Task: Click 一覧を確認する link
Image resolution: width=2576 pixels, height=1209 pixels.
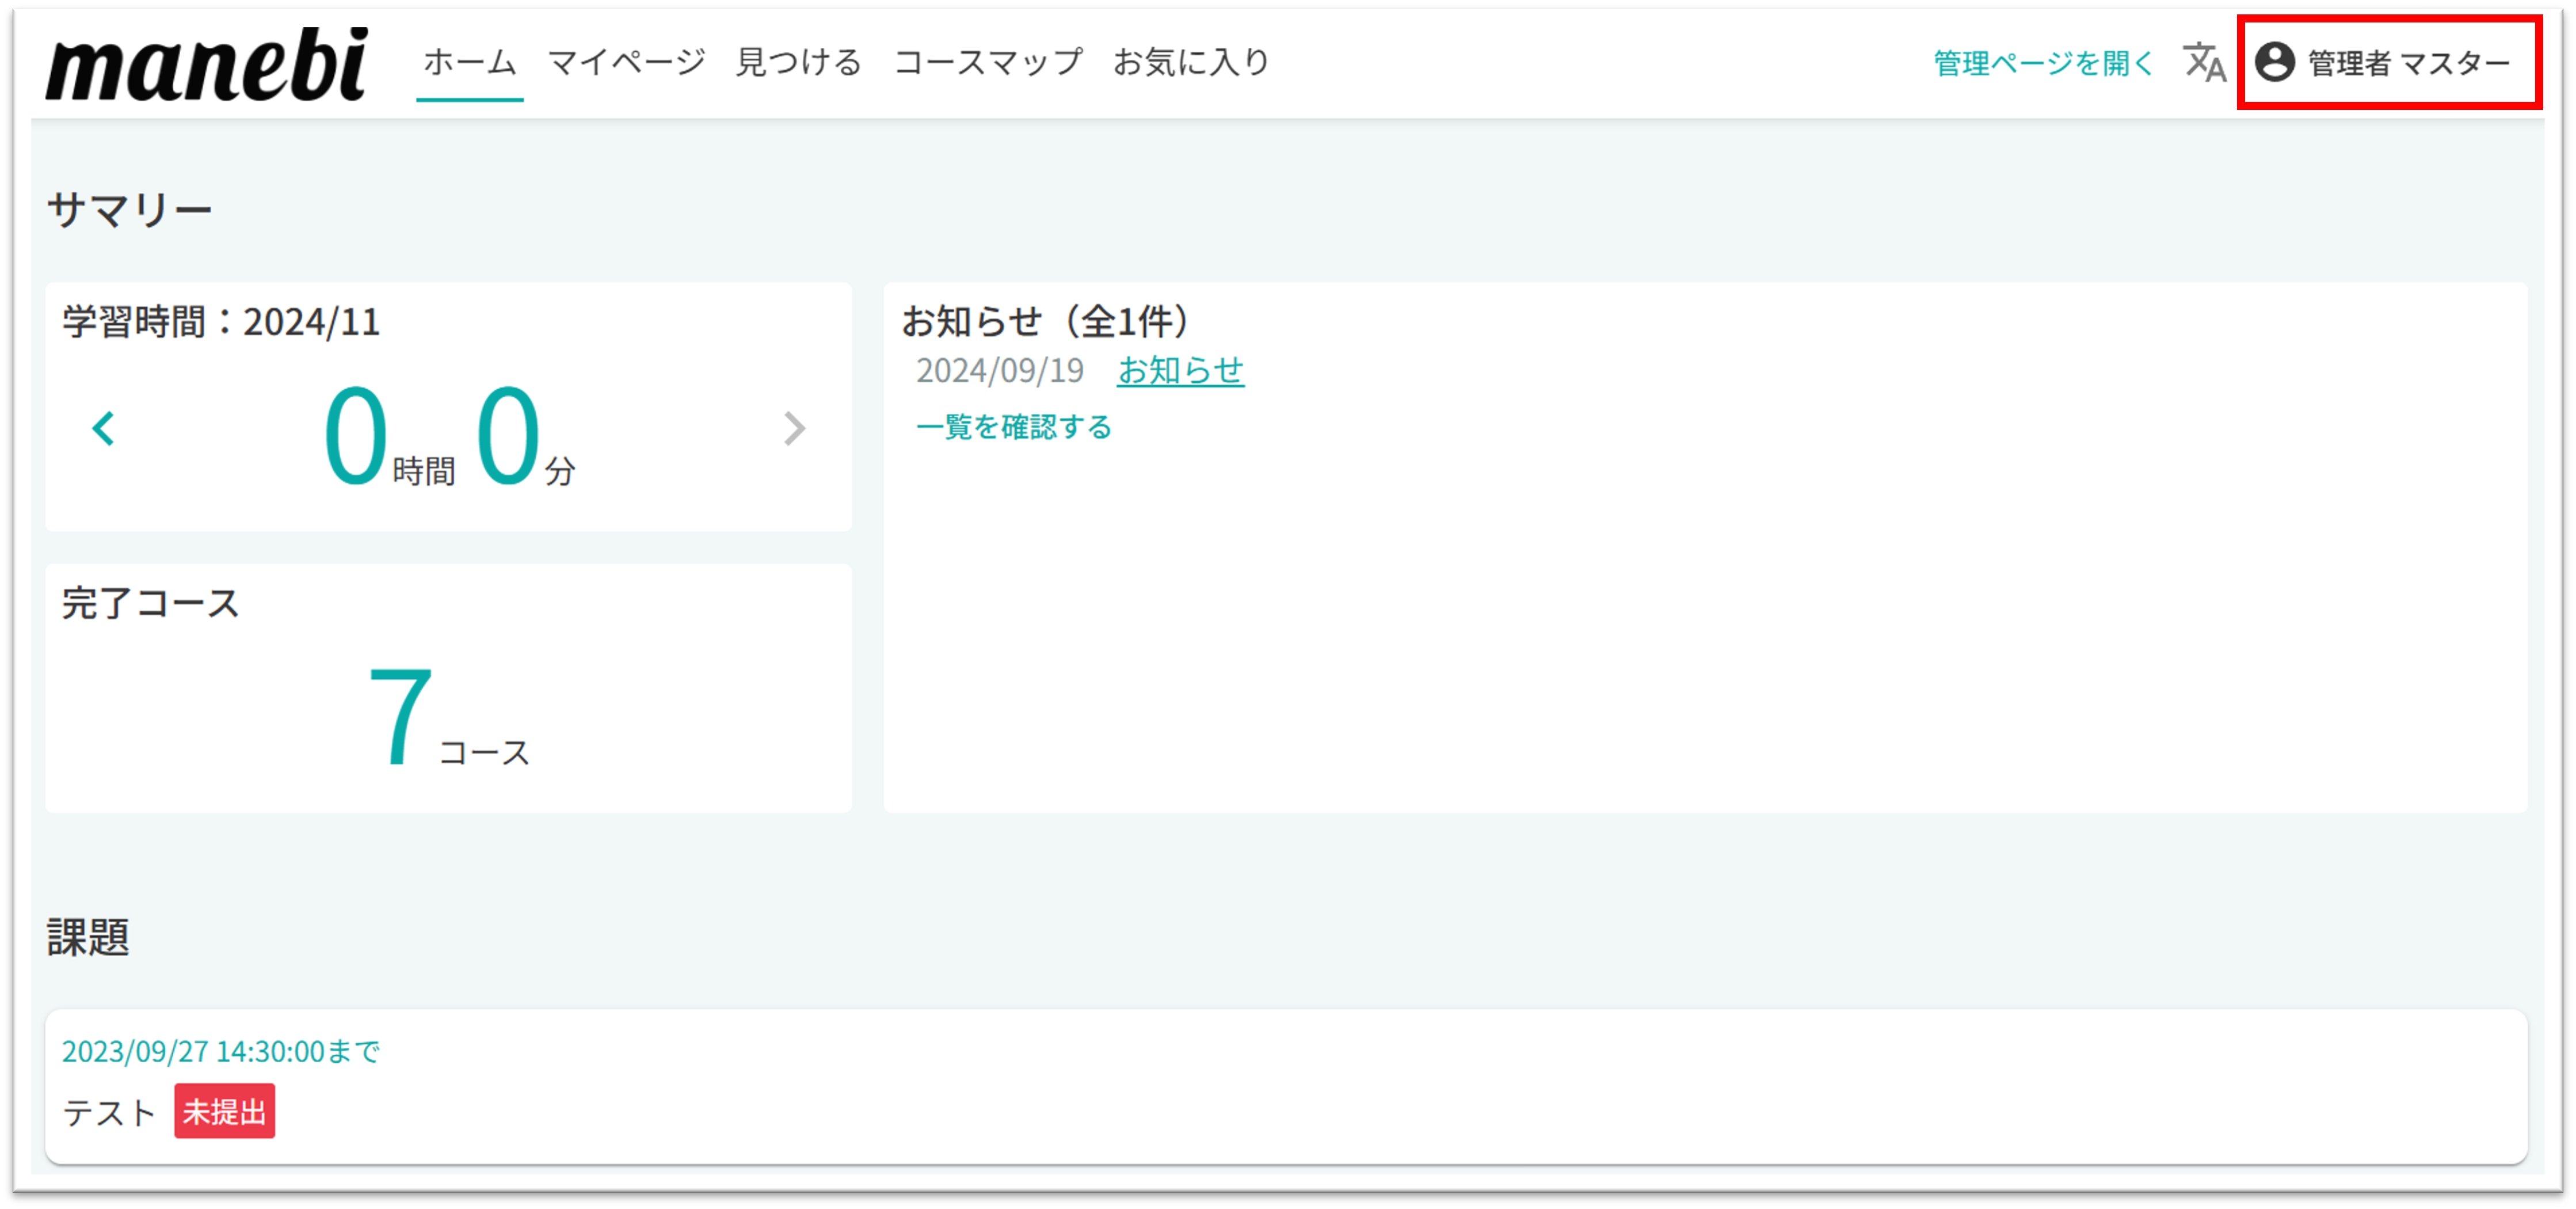Action: point(1014,427)
